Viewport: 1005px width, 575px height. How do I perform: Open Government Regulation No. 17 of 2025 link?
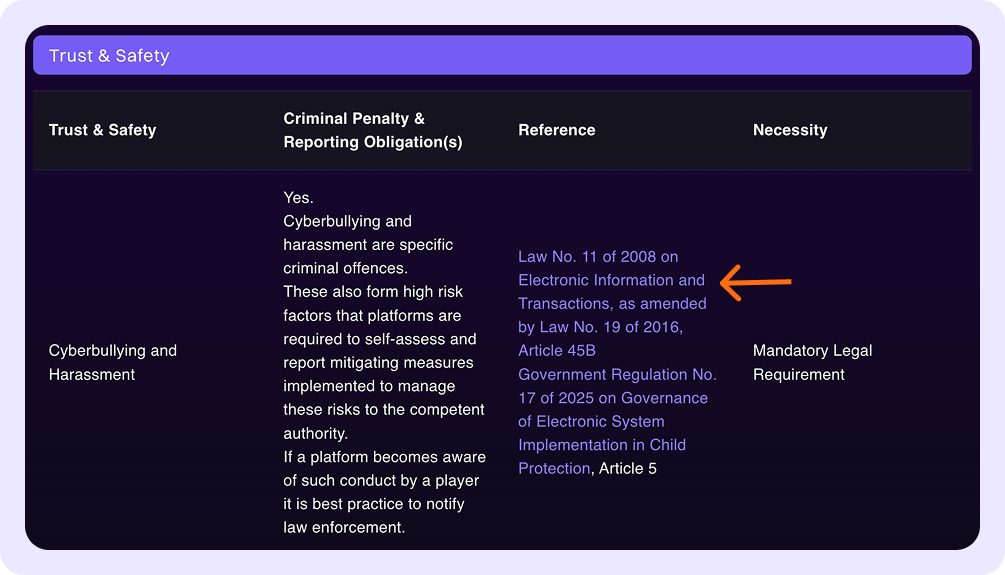(x=616, y=375)
